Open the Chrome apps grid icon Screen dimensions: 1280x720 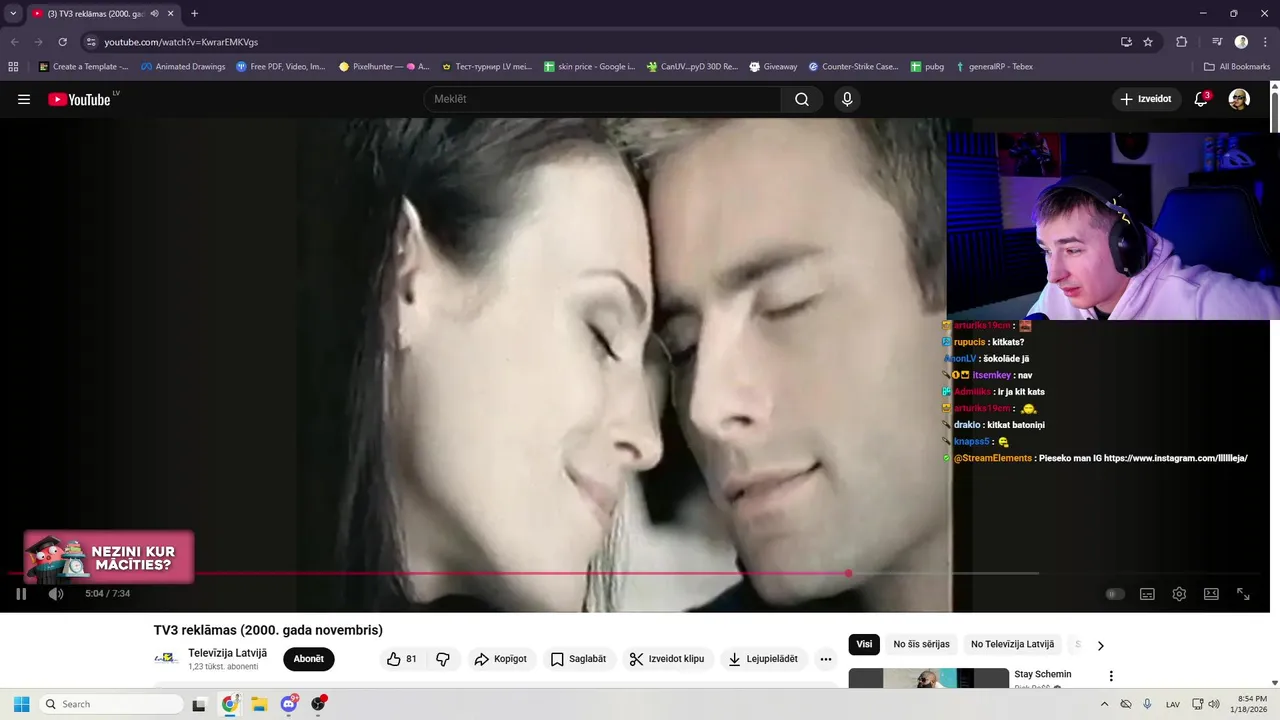click(13, 67)
